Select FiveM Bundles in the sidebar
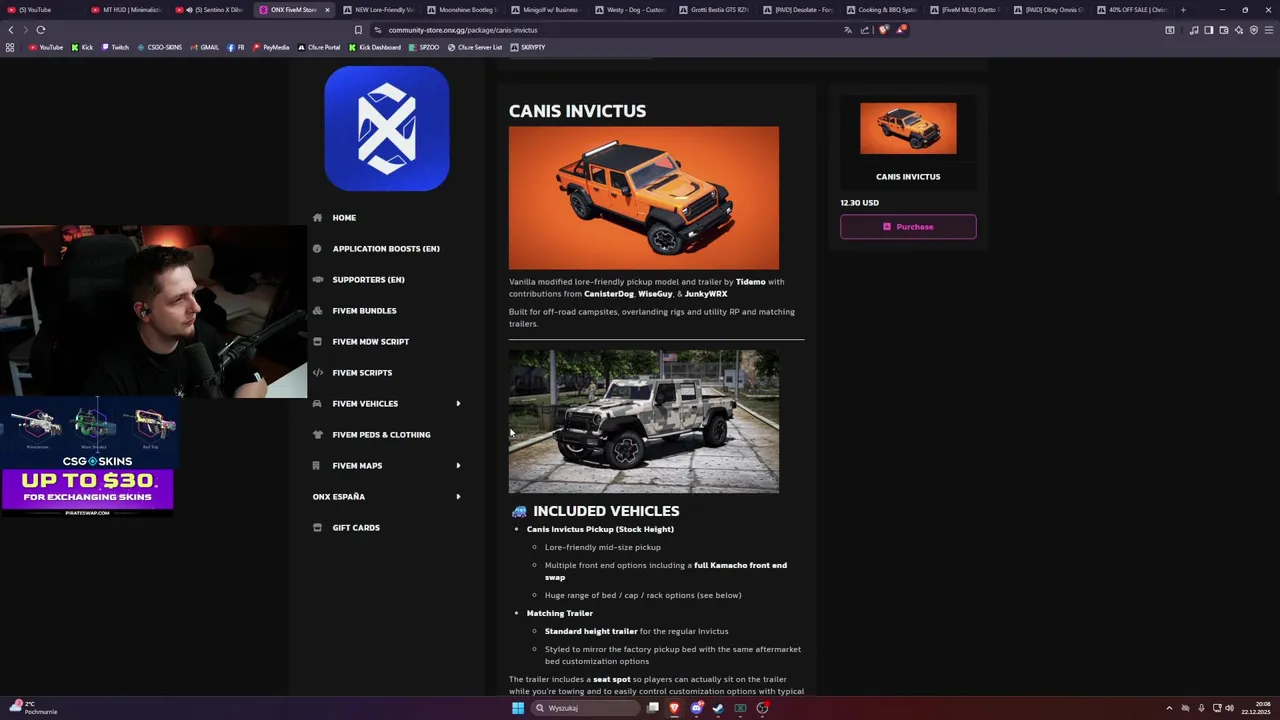 (x=364, y=310)
